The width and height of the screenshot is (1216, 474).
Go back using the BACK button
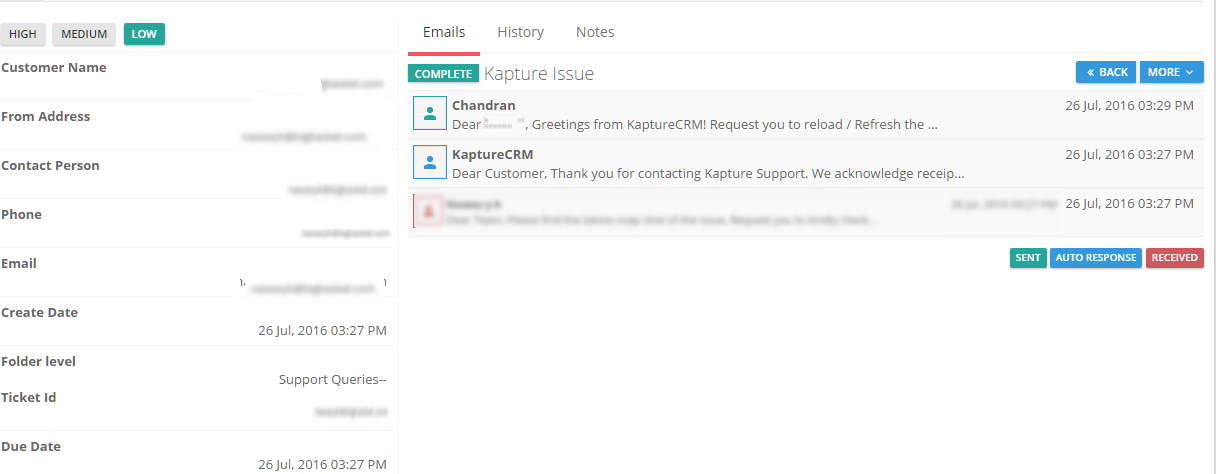(1106, 72)
